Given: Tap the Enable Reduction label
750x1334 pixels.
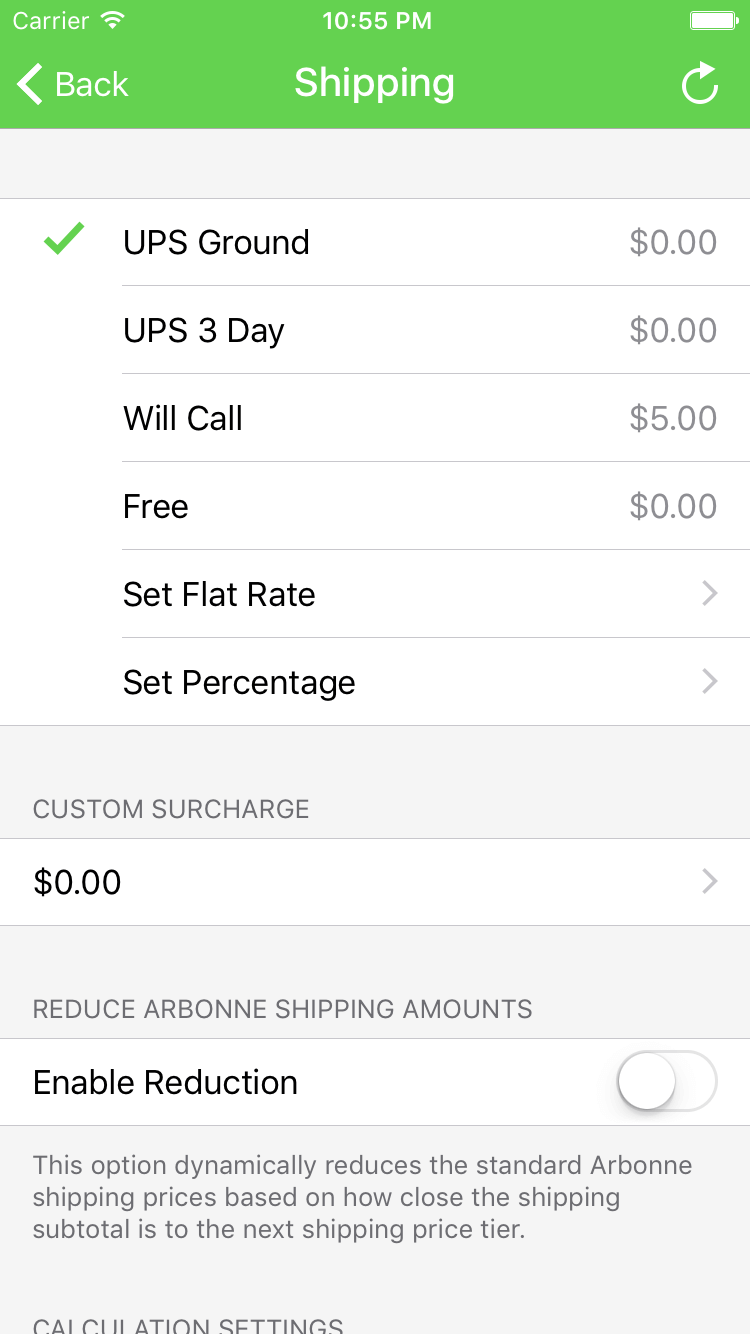Looking at the screenshot, I should click(x=165, y=1082).
